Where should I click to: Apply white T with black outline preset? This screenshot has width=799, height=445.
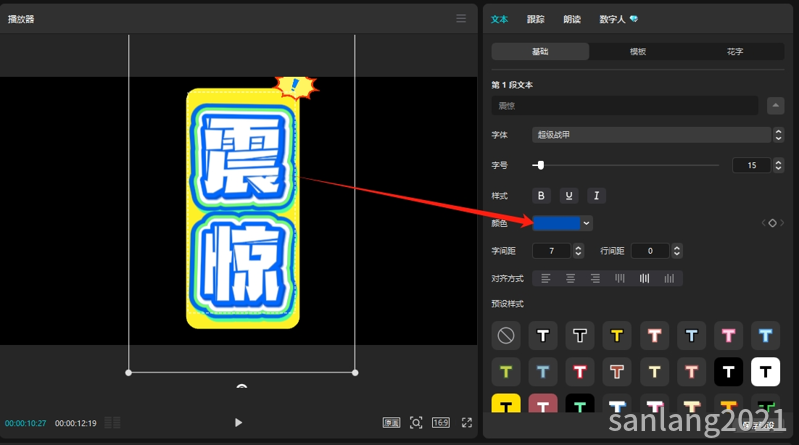pyautogui.click(x=543, y=335)
